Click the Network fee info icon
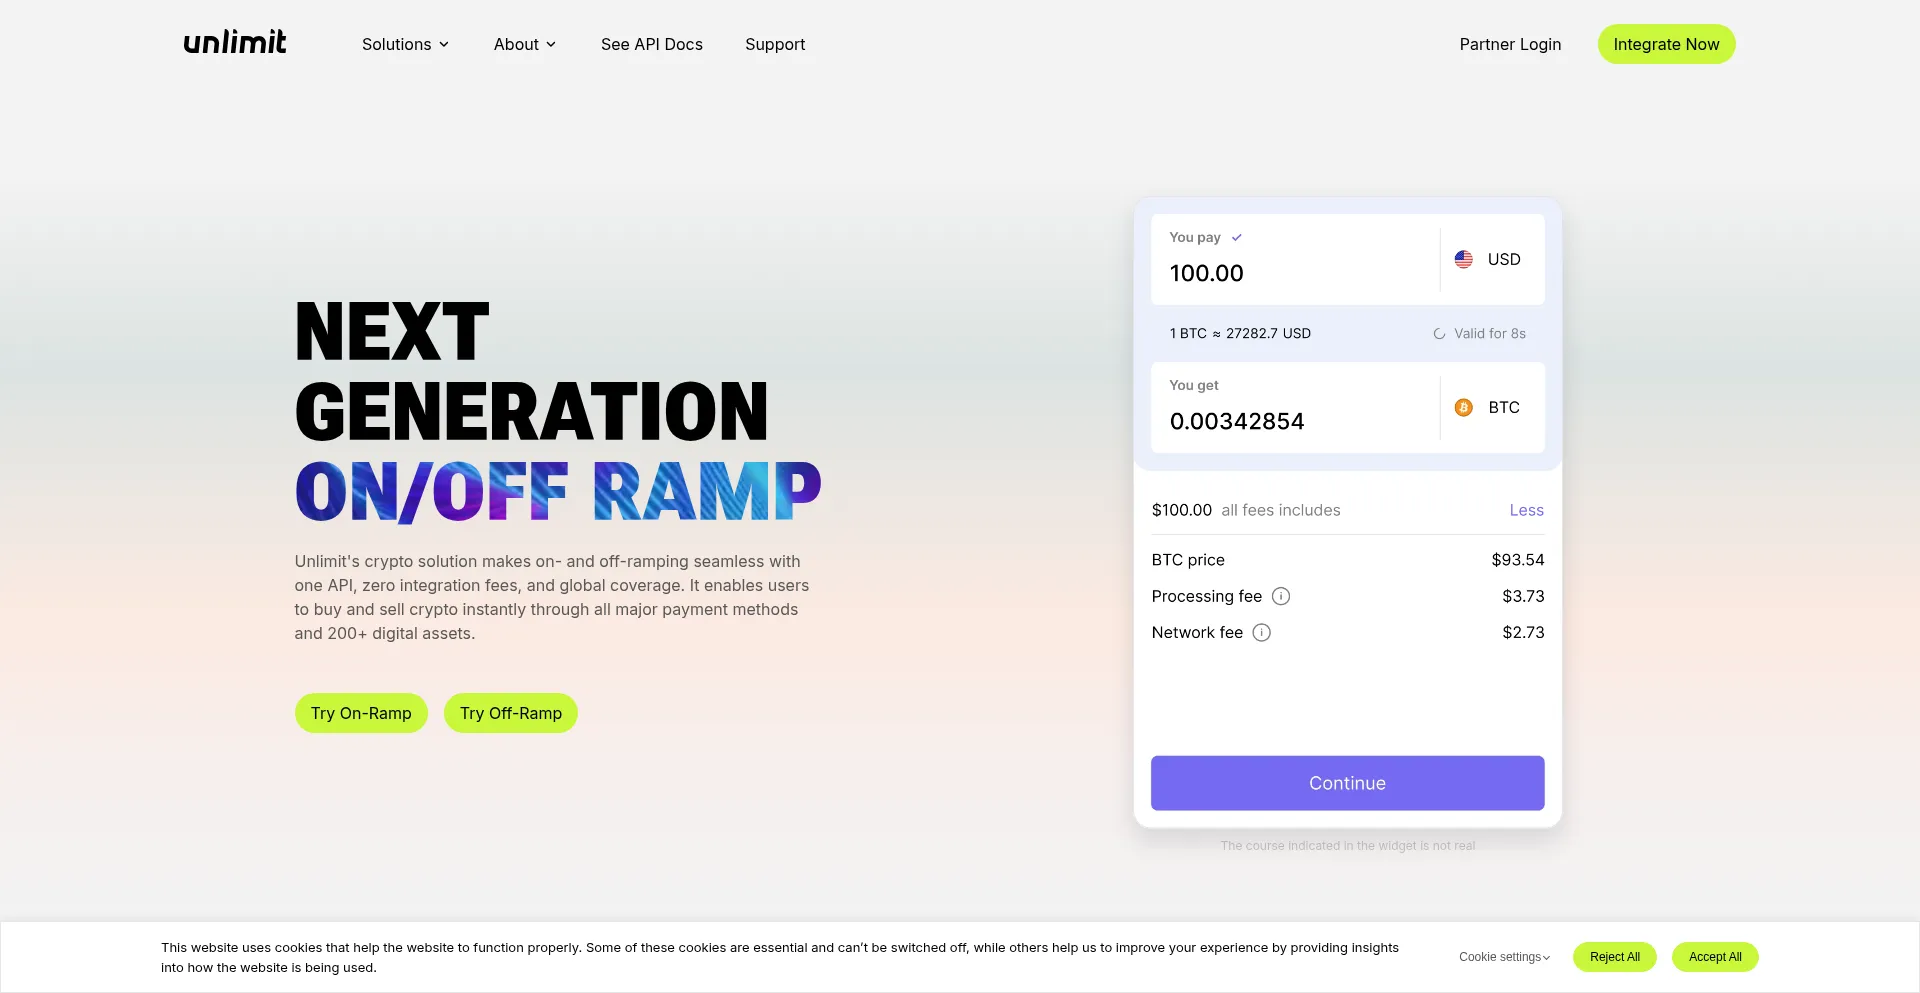This screenshot has width=1920, height=993. click(1262, 632)
